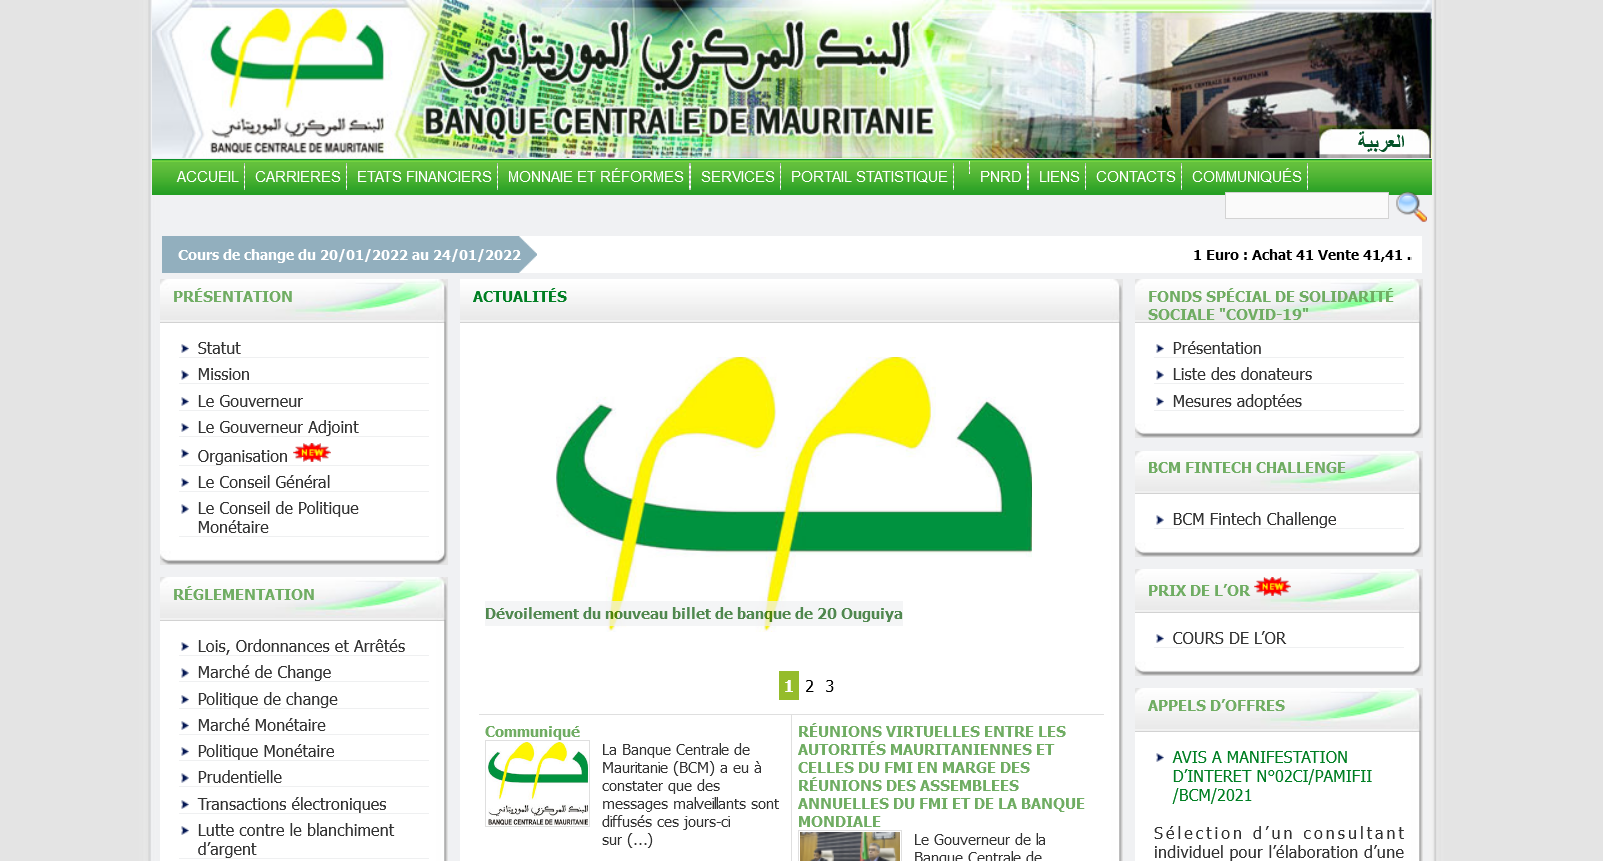Open the MONNAIE ET RÉFORMES menu
This screenshot has width=1603, height=861.
tap(595, 177)
